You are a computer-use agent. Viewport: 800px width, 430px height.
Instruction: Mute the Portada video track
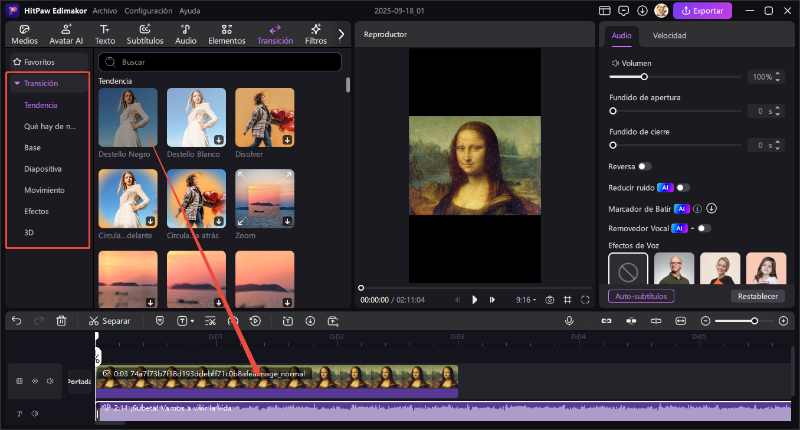pyautogui.click(x=50, y=381)
